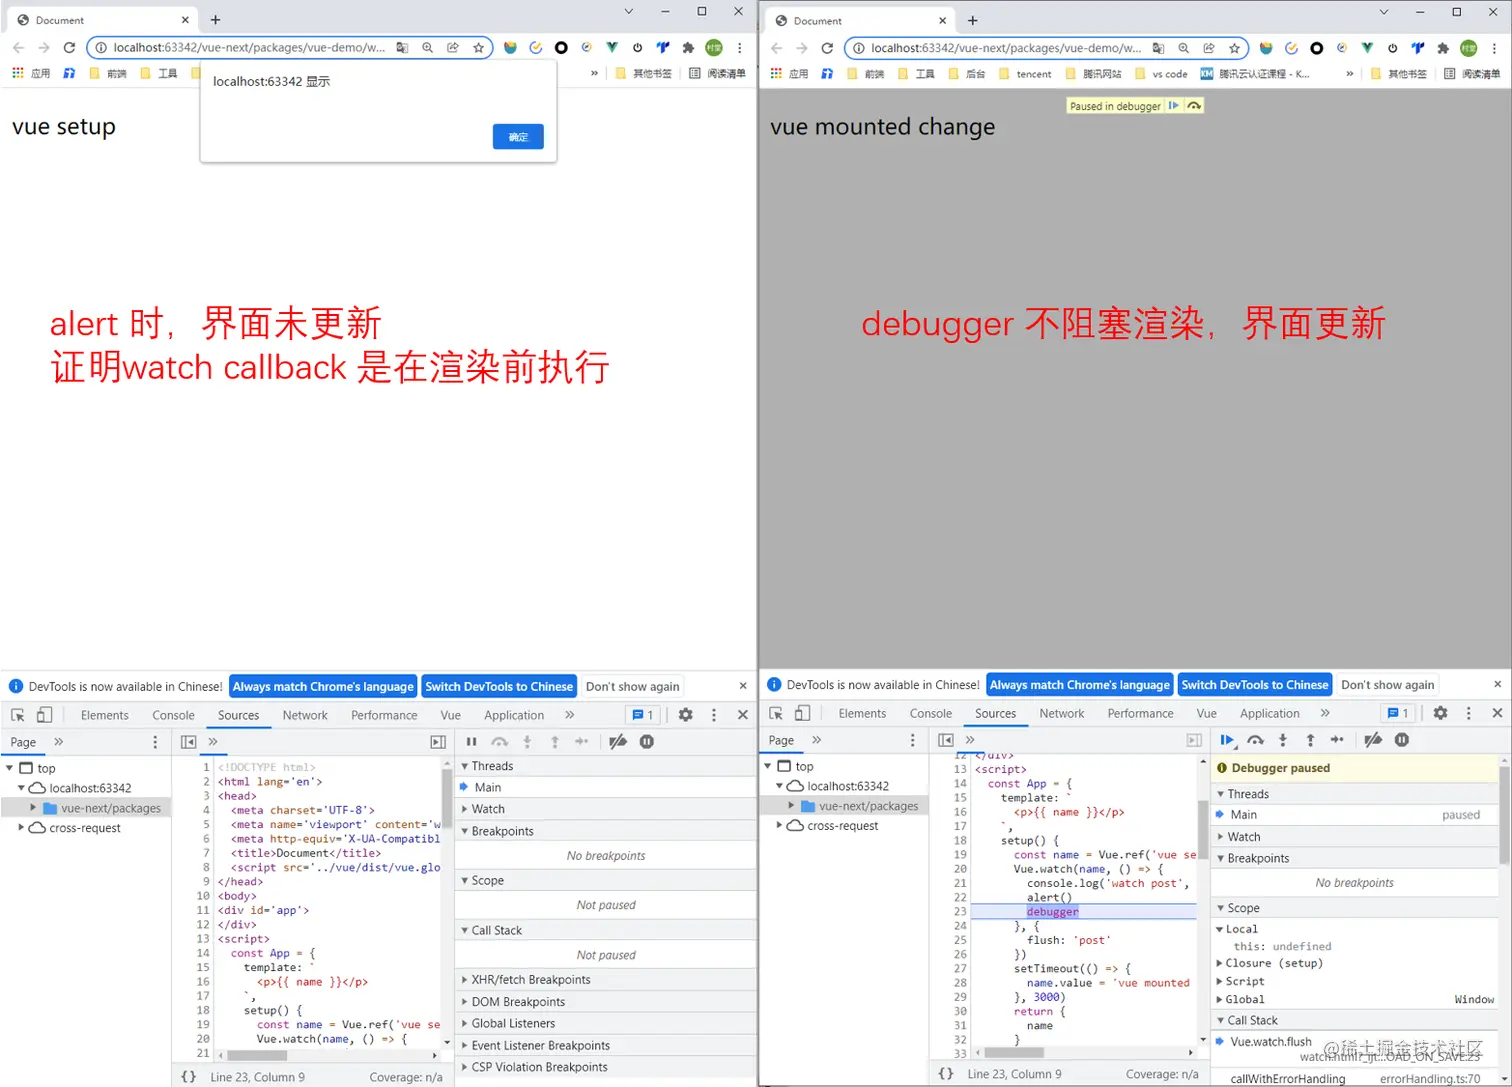Toggle device toolbar in left DevTools
This screenshot has height=1087, width=1512.
(x=44, y=715)
